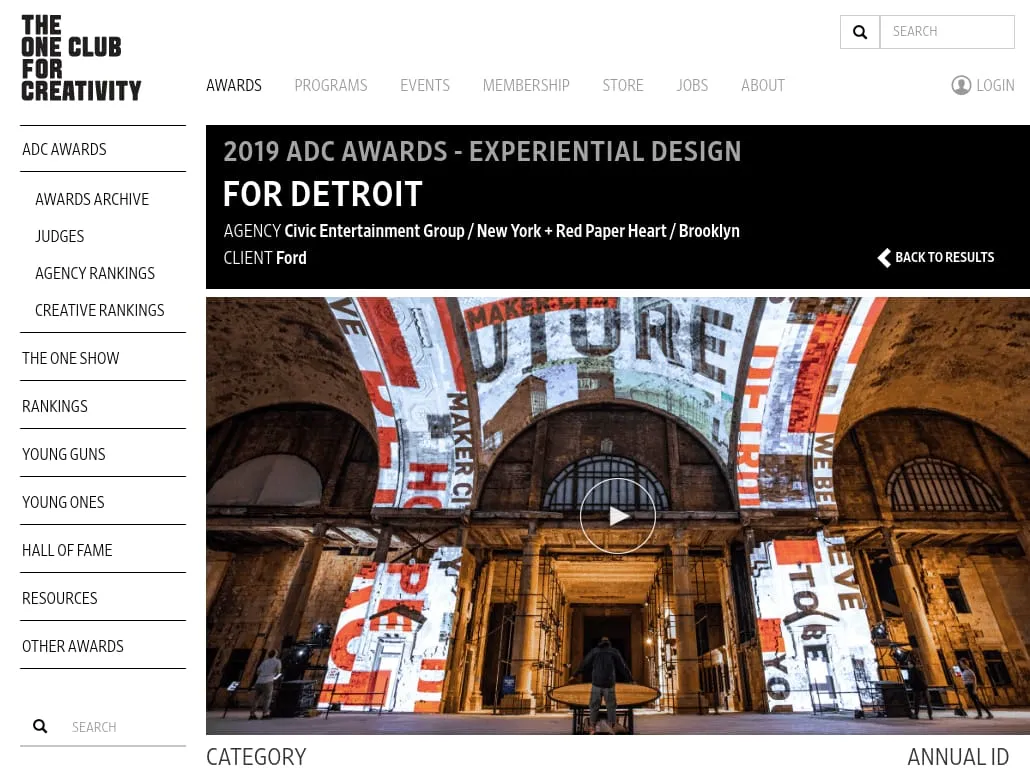The width and height of the screenshot is (1030, 773).
Task: Open Creative Rankings sidebar link
Action: 100,310
